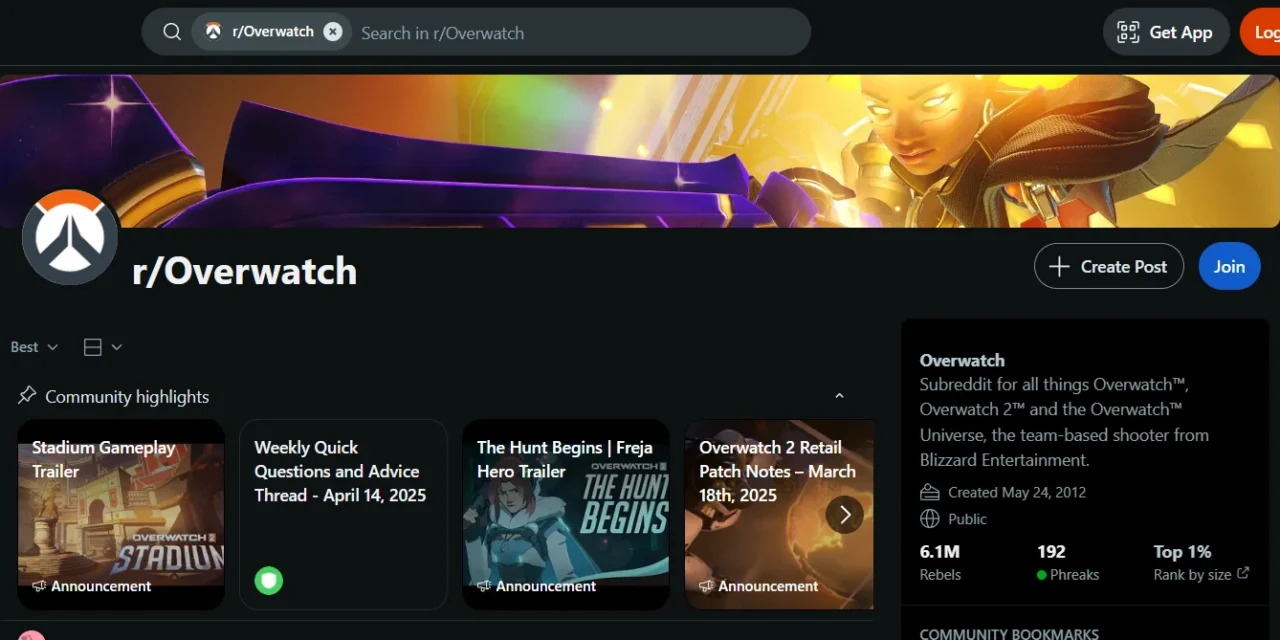This screenshot has width=1280, height=640.
Task: Join the r/Overwatch community
Action: click(x=1229, y=266)
